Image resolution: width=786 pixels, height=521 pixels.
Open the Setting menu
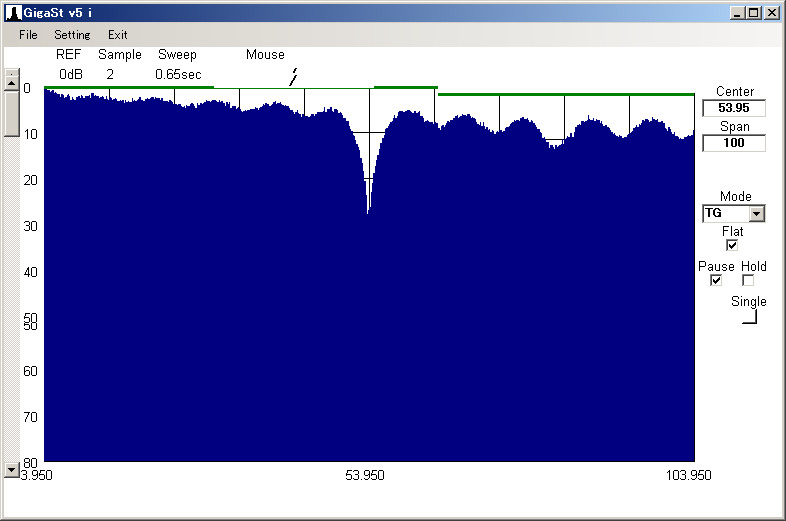(72, 34)
